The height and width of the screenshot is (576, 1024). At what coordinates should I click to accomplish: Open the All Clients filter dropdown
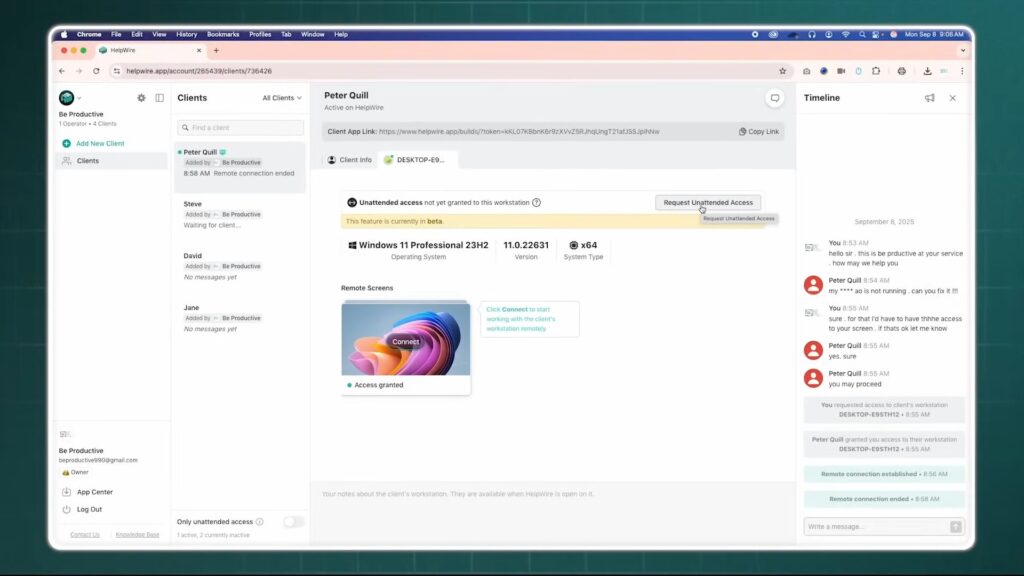pyautogui.click(x=282, y=98)
